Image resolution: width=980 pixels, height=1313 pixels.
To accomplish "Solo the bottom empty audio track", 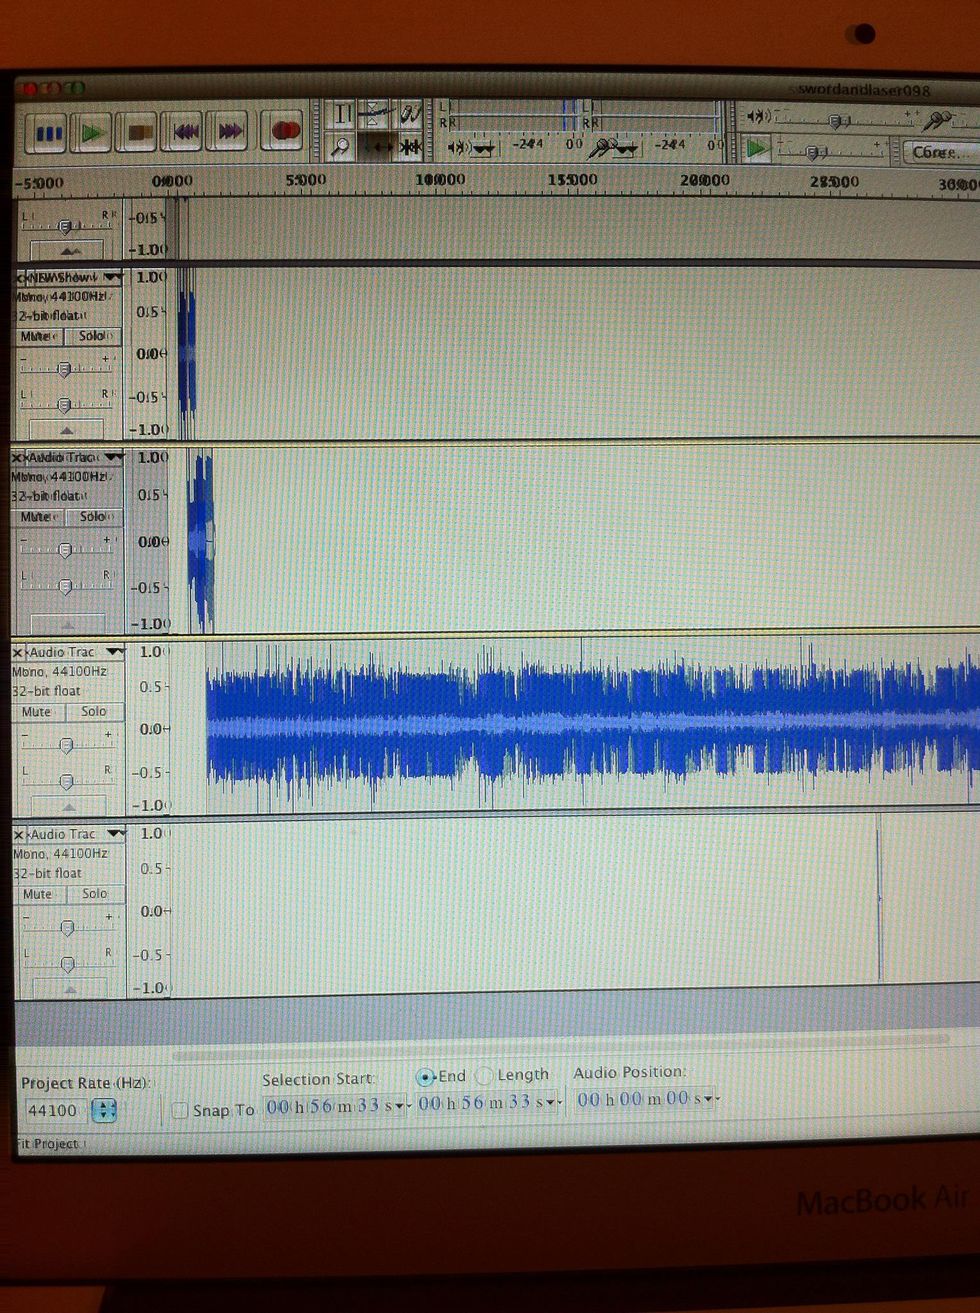I will (94, 894).
